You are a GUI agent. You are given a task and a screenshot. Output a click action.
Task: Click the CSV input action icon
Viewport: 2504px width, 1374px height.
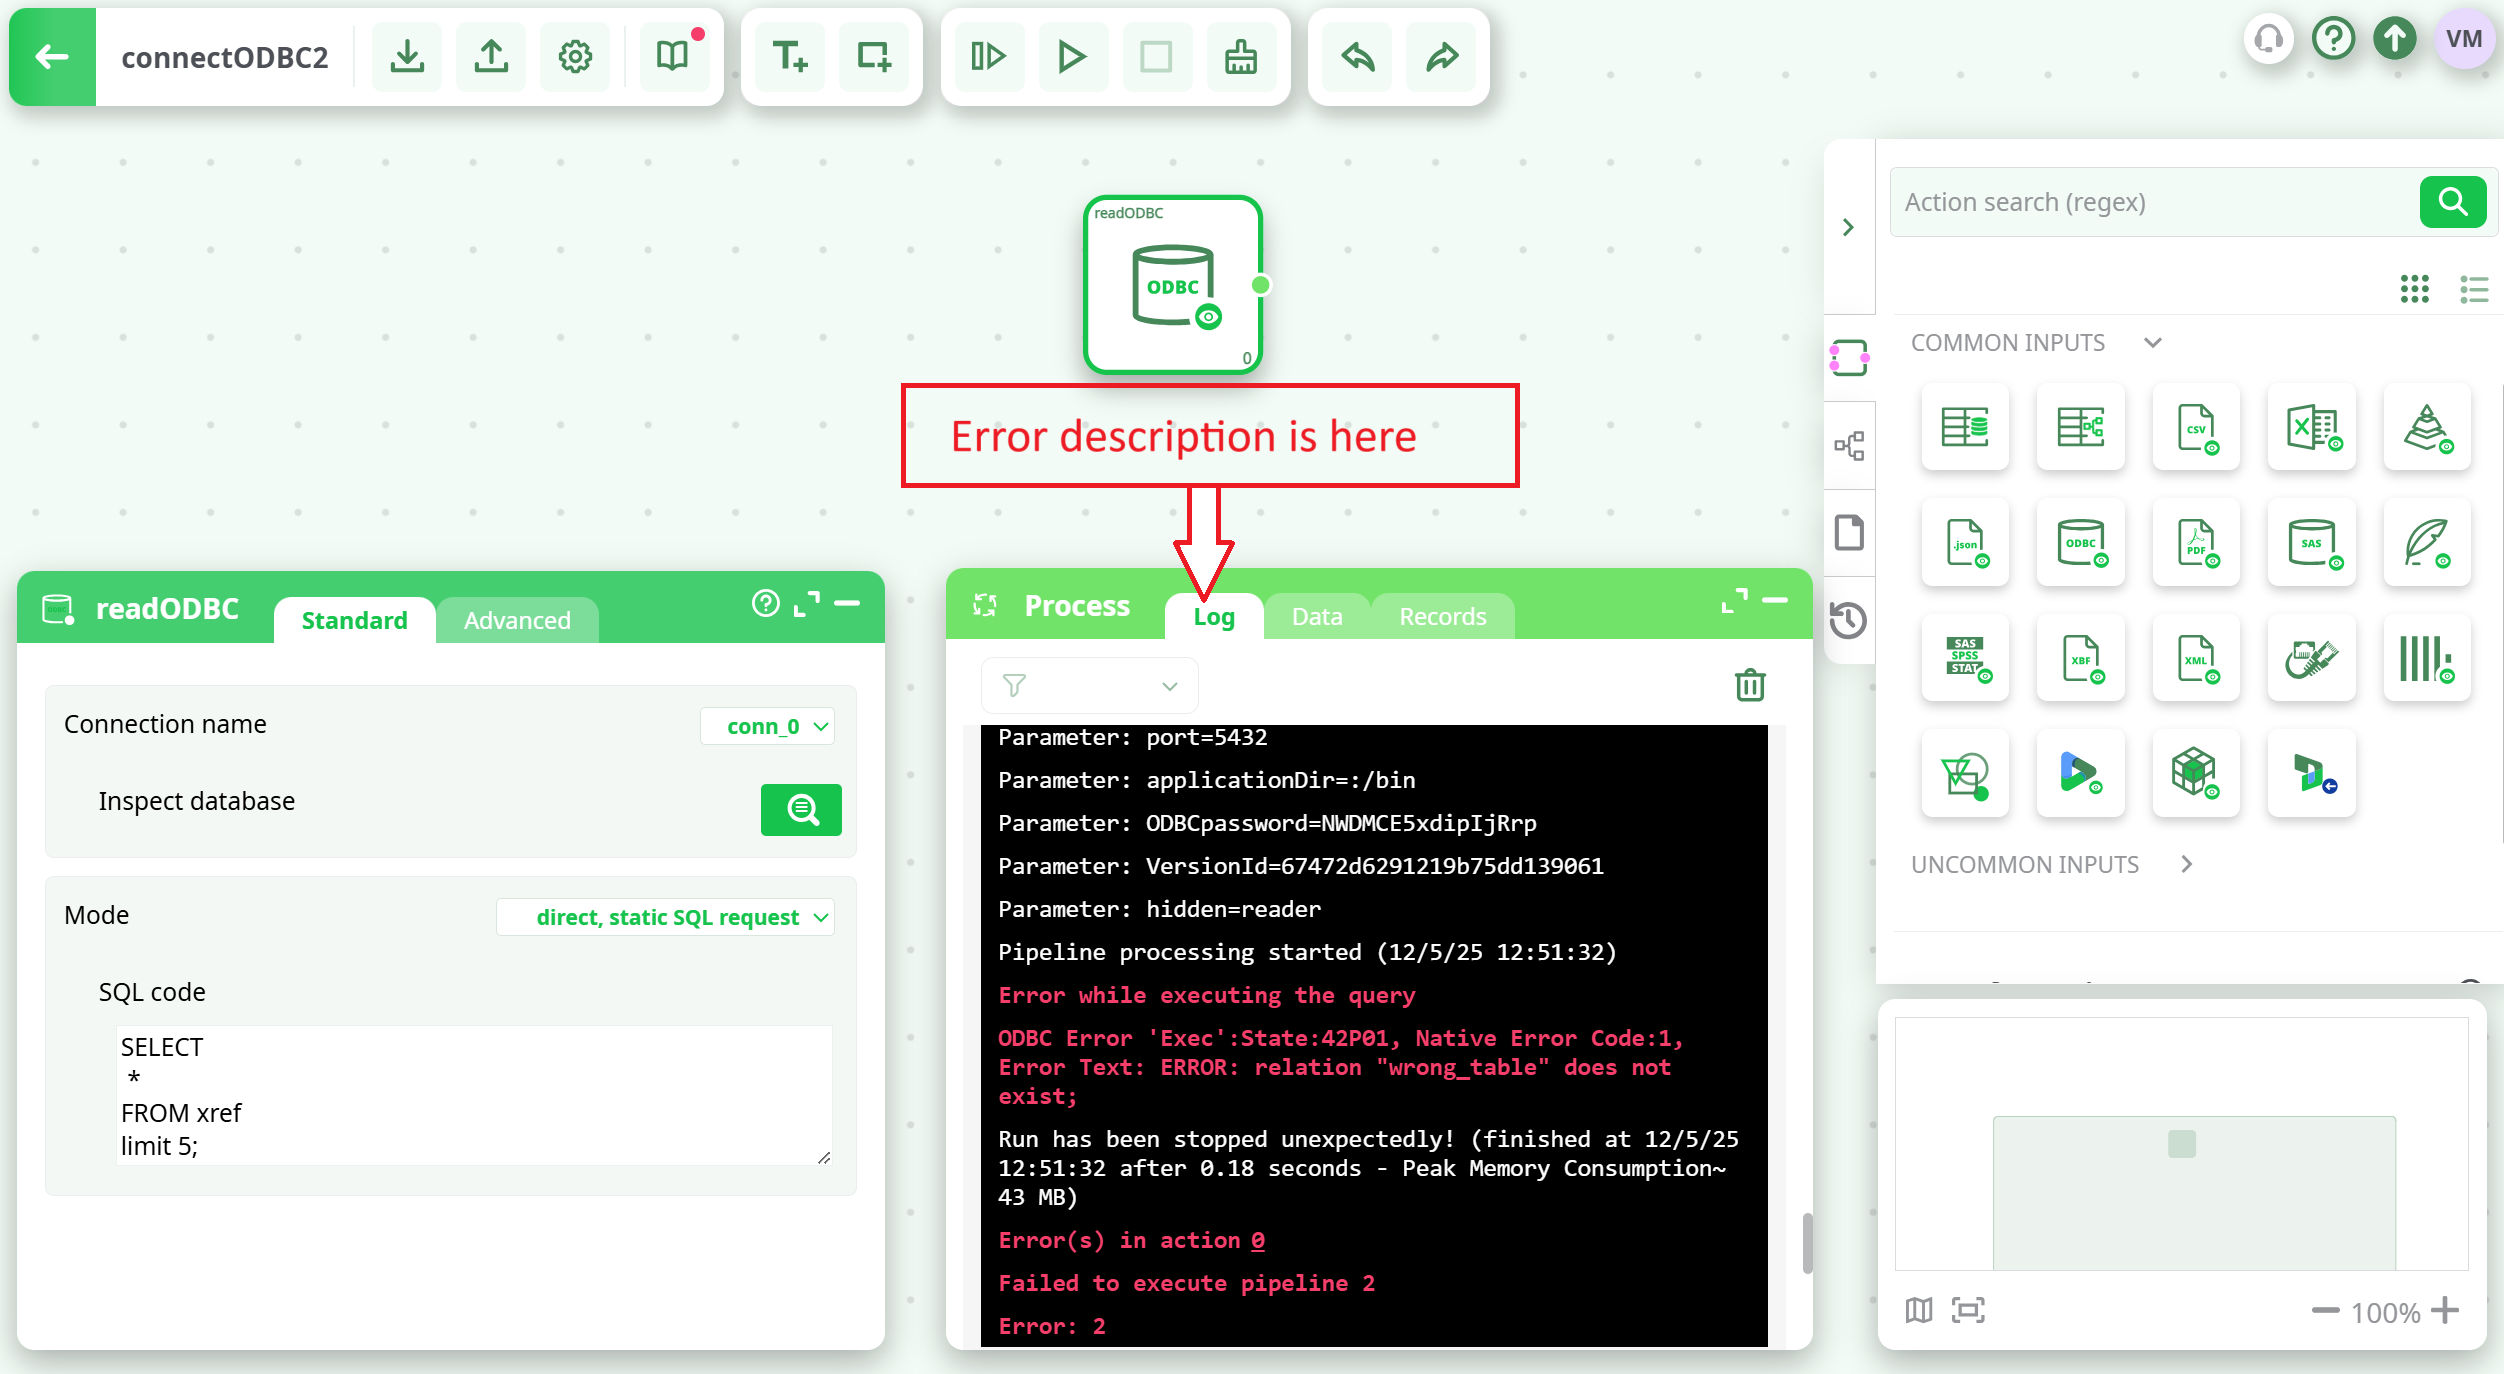point(2196,428)
